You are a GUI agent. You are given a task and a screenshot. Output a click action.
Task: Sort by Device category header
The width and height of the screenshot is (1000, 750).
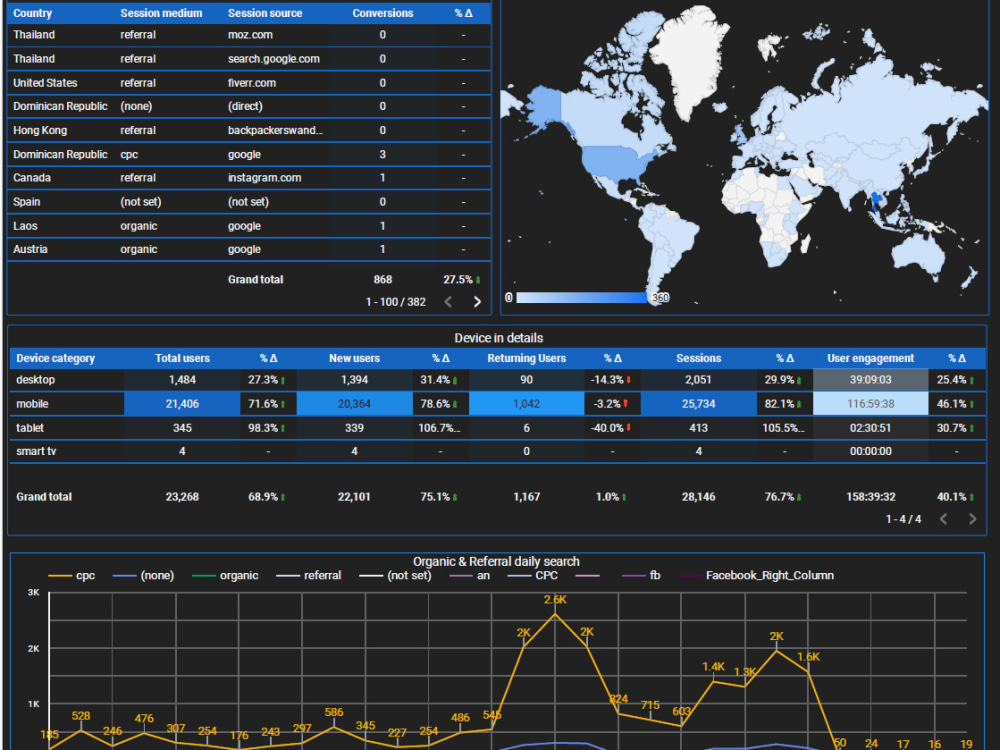(x=55, y=358)
